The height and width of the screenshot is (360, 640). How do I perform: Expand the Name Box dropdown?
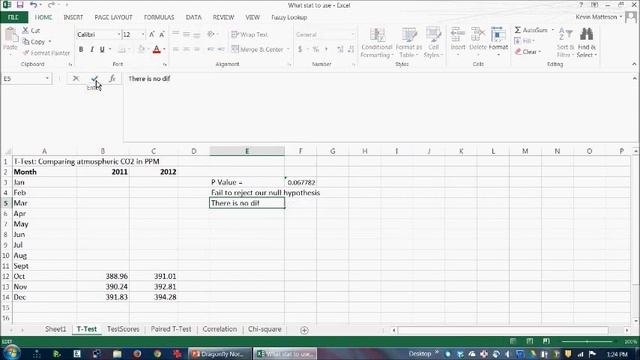[x=47, y=78]
